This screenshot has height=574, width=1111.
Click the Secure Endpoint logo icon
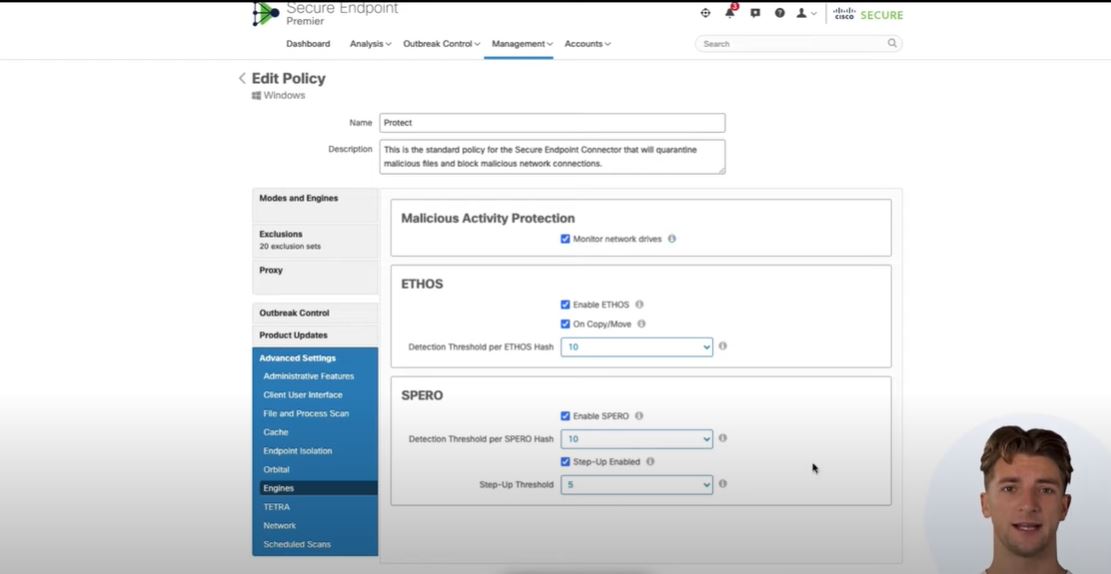[266, 14]
